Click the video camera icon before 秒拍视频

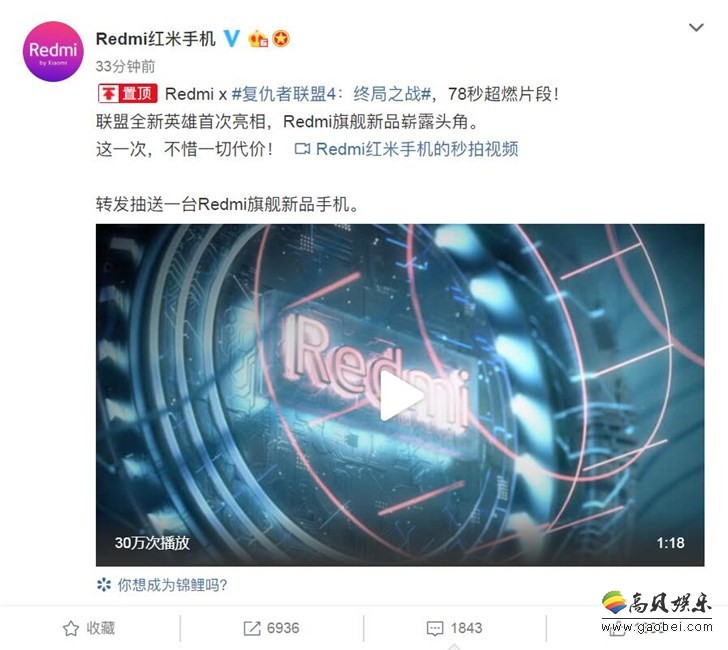point(302,149)
